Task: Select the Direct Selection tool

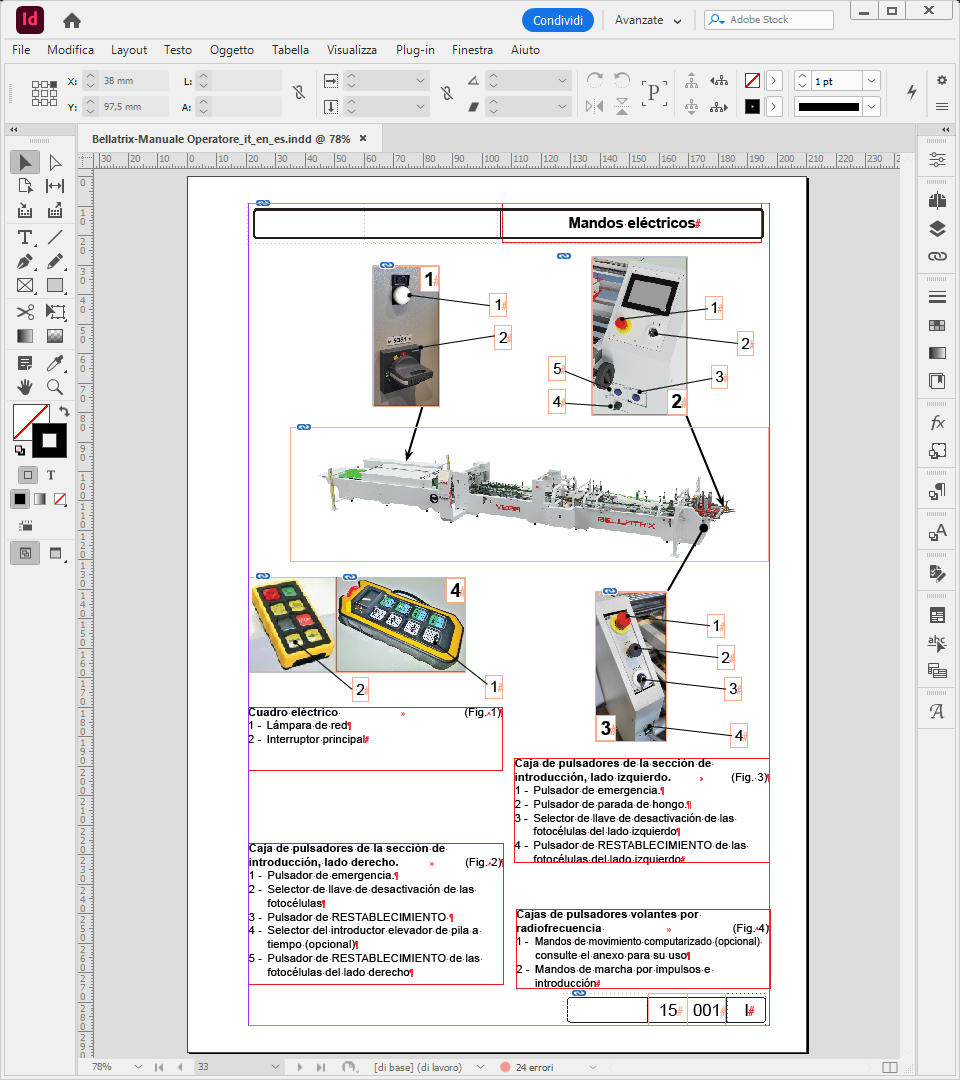Action: point(55,163)
